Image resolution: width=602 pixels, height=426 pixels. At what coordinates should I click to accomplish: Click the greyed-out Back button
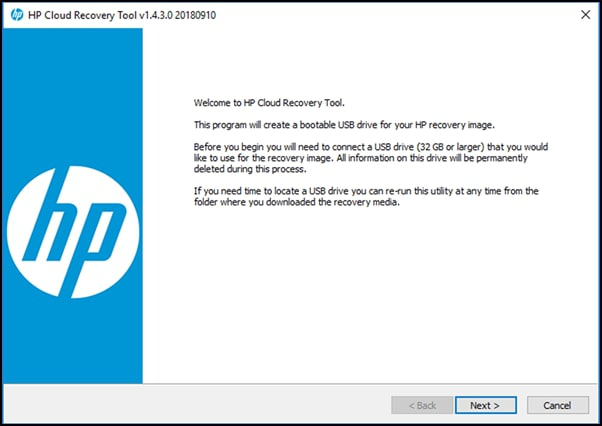point(418,405)
